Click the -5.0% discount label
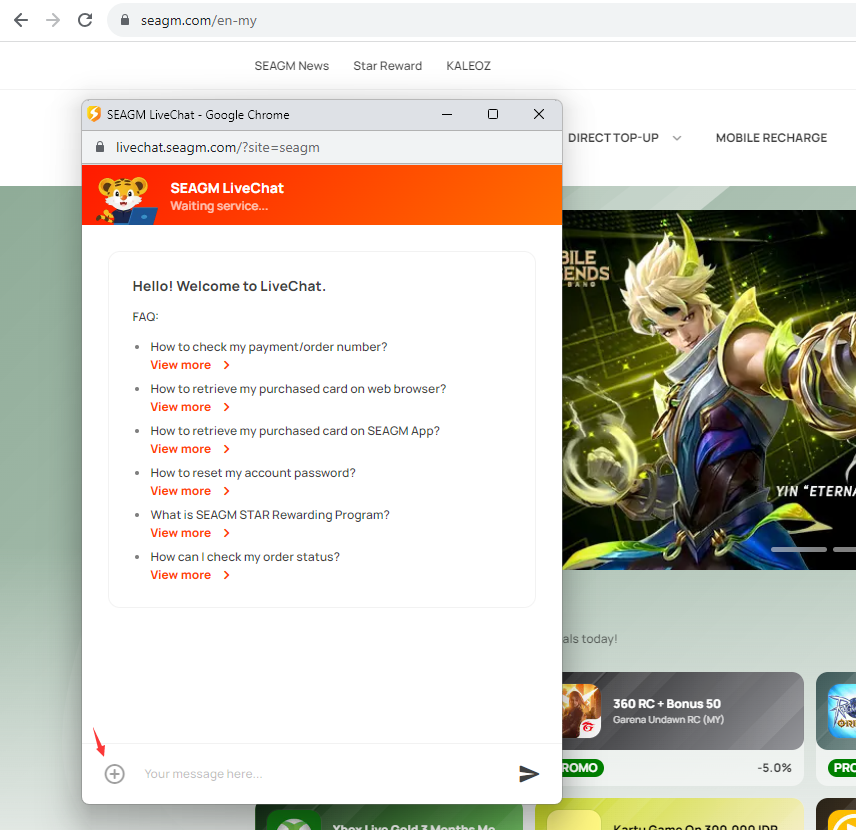856x830 pixels. pyautogui.click(x=774, y=768)
